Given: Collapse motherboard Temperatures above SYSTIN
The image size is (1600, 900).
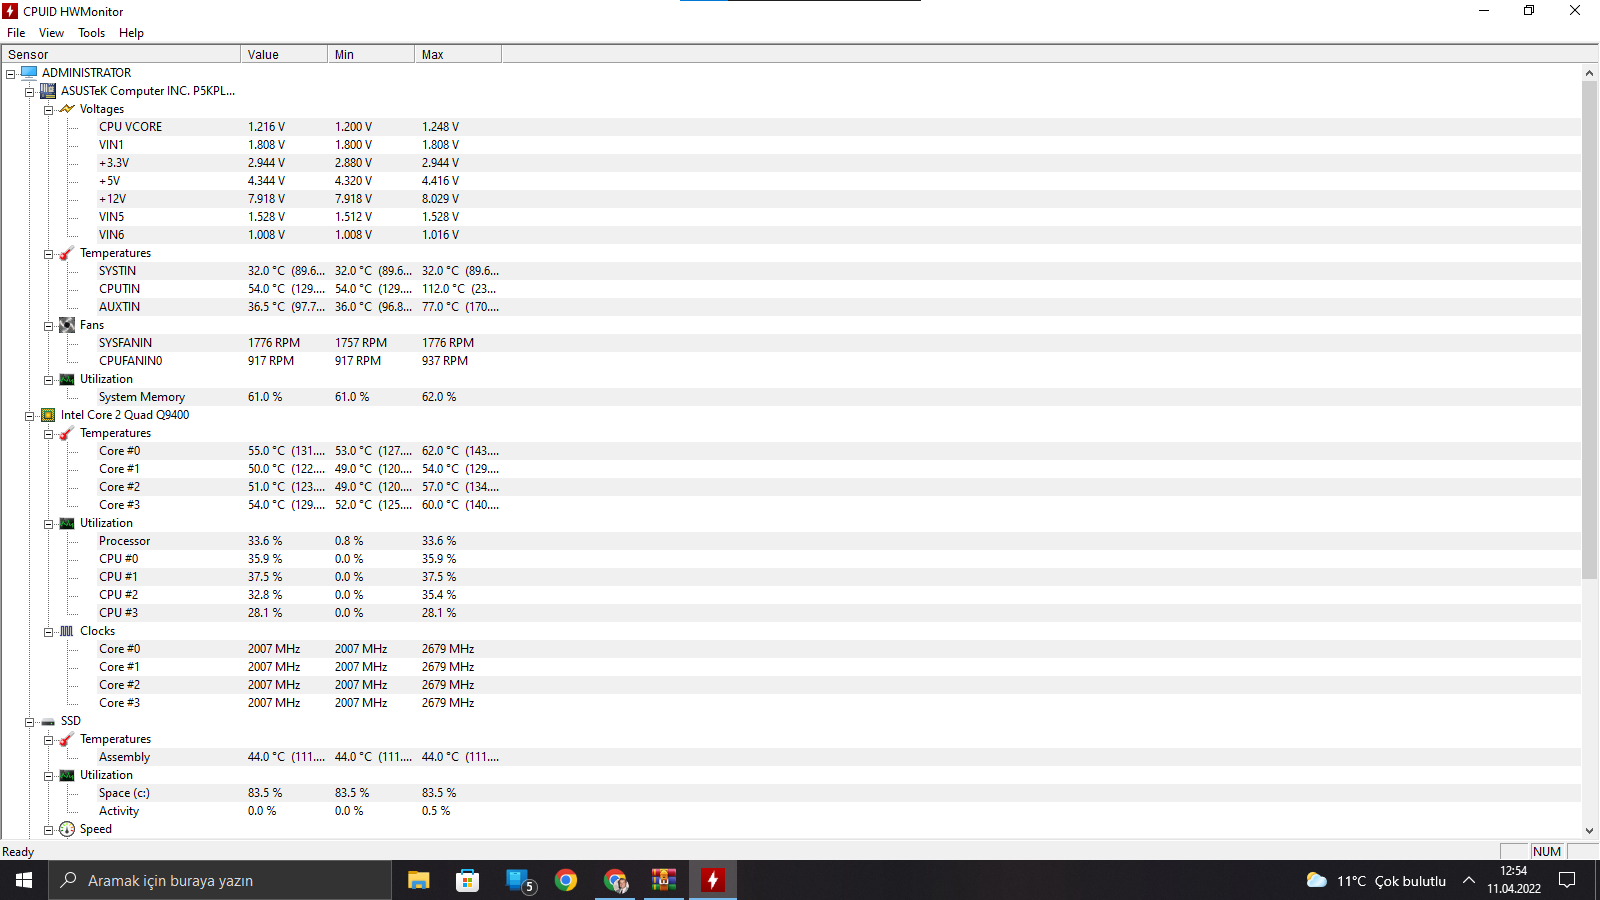Looking at the screenshot, I should [x=48, y=253].
